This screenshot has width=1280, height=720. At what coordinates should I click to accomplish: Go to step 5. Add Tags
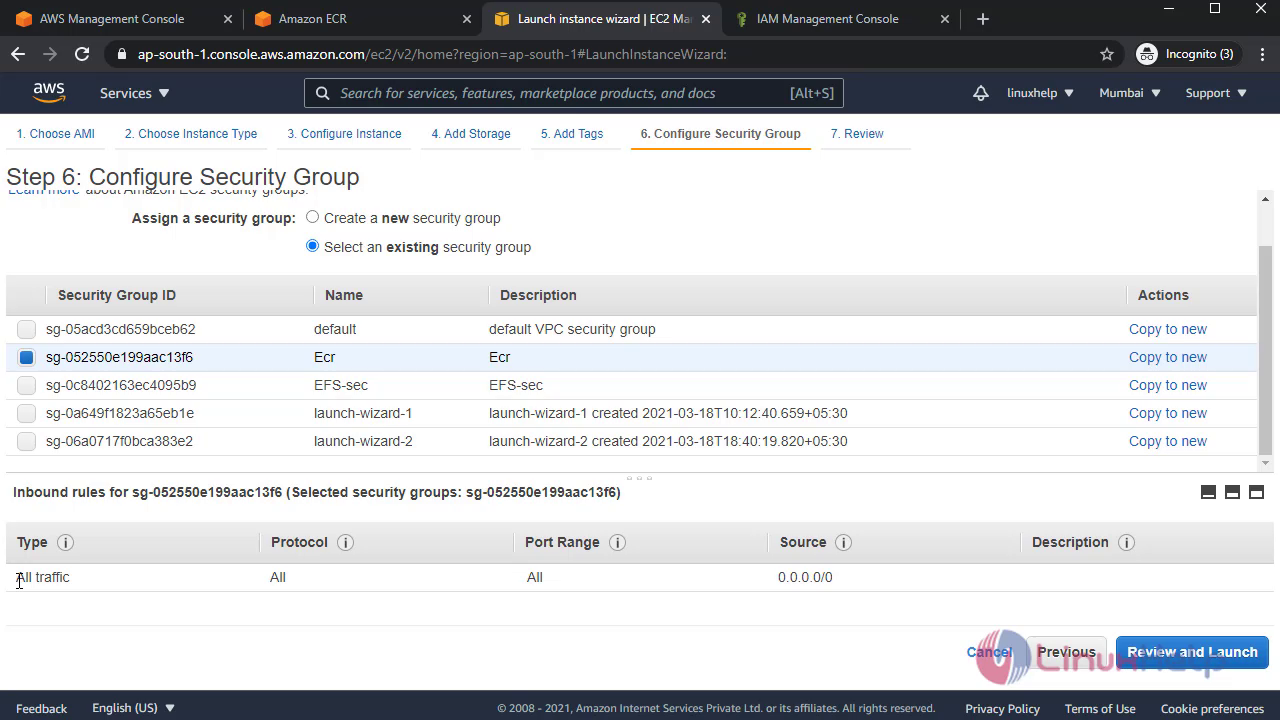[x=572, y=134]
